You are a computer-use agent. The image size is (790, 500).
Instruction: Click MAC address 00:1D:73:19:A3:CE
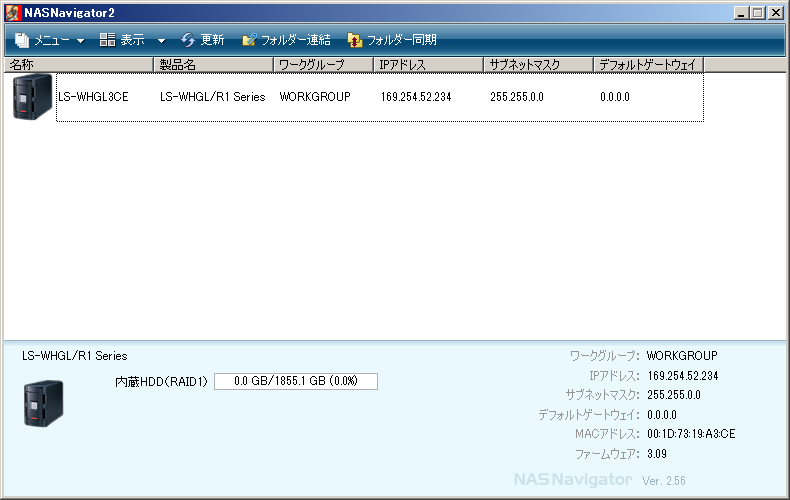click(x=691, y=434)
